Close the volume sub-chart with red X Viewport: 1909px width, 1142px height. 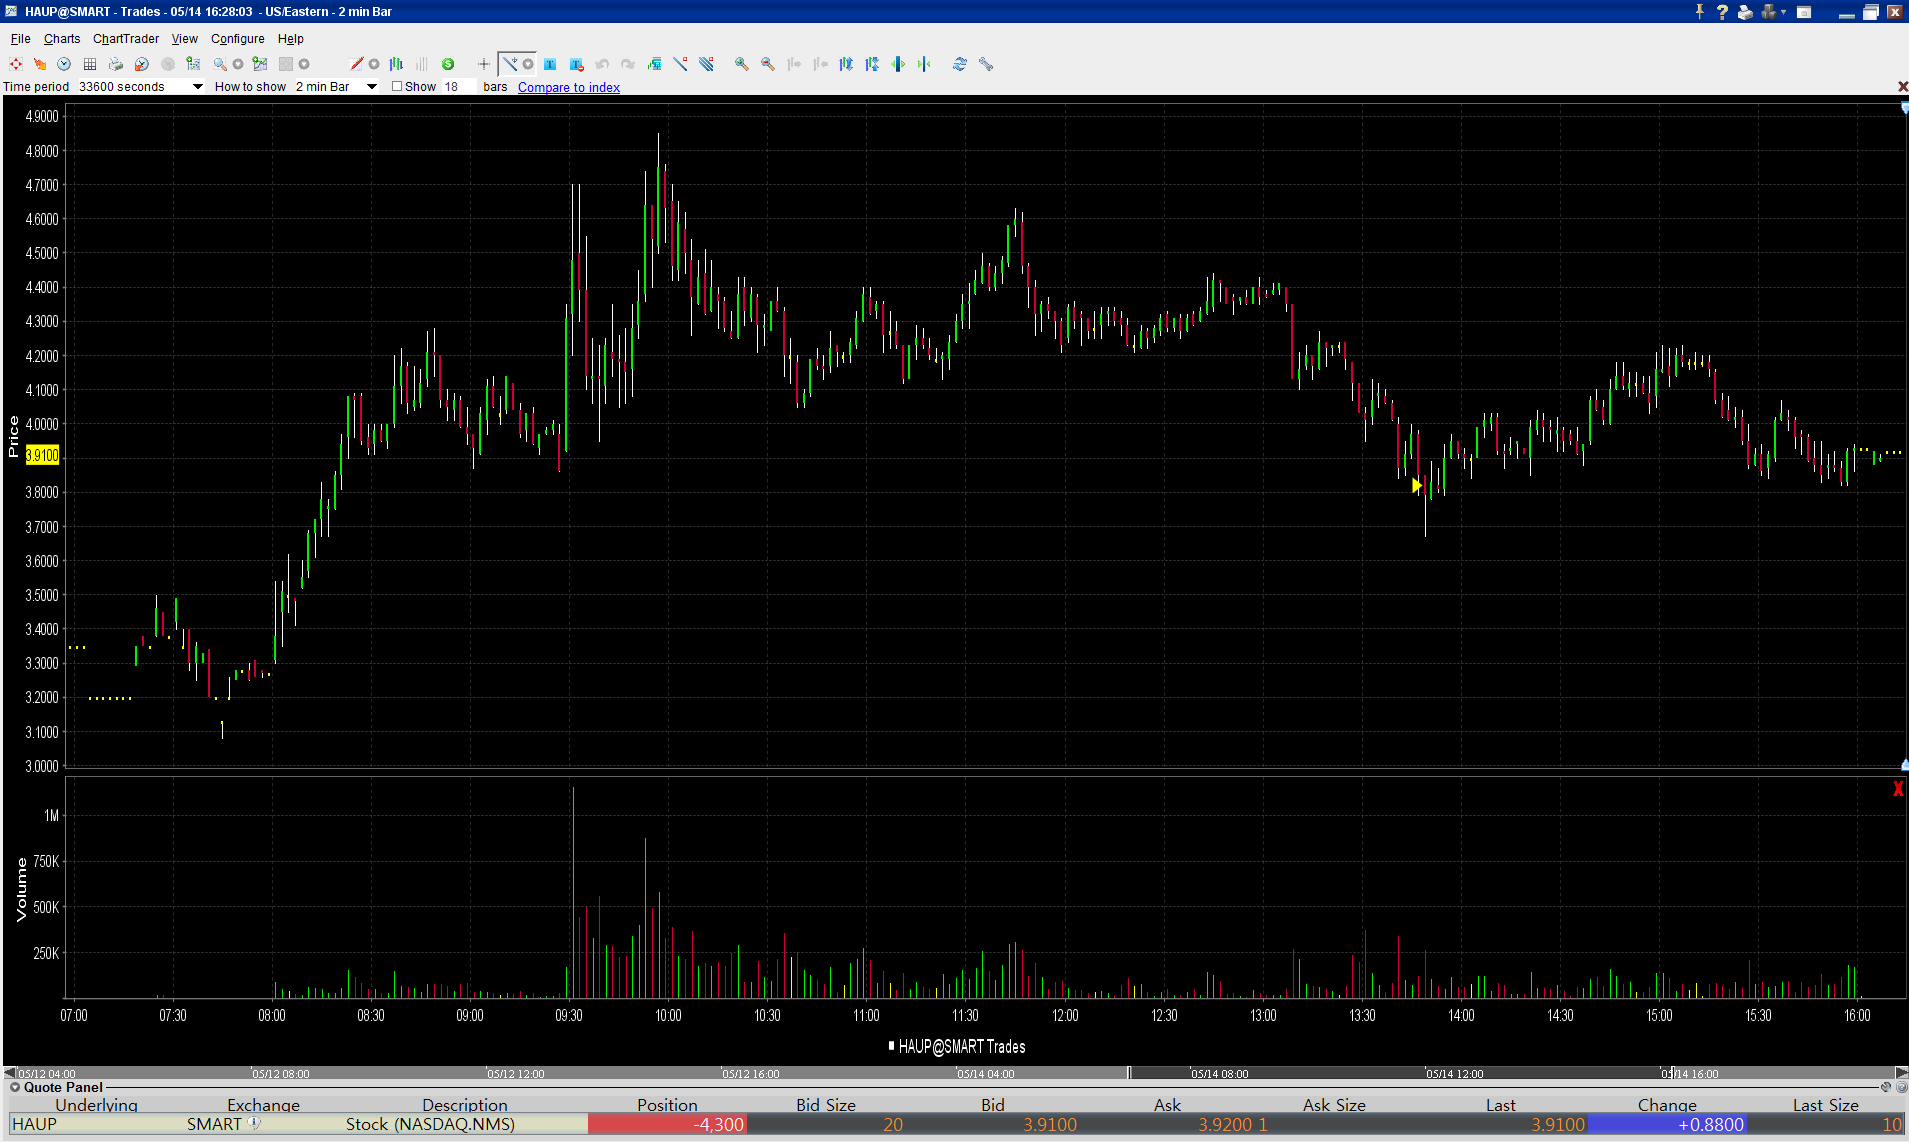1898,789
